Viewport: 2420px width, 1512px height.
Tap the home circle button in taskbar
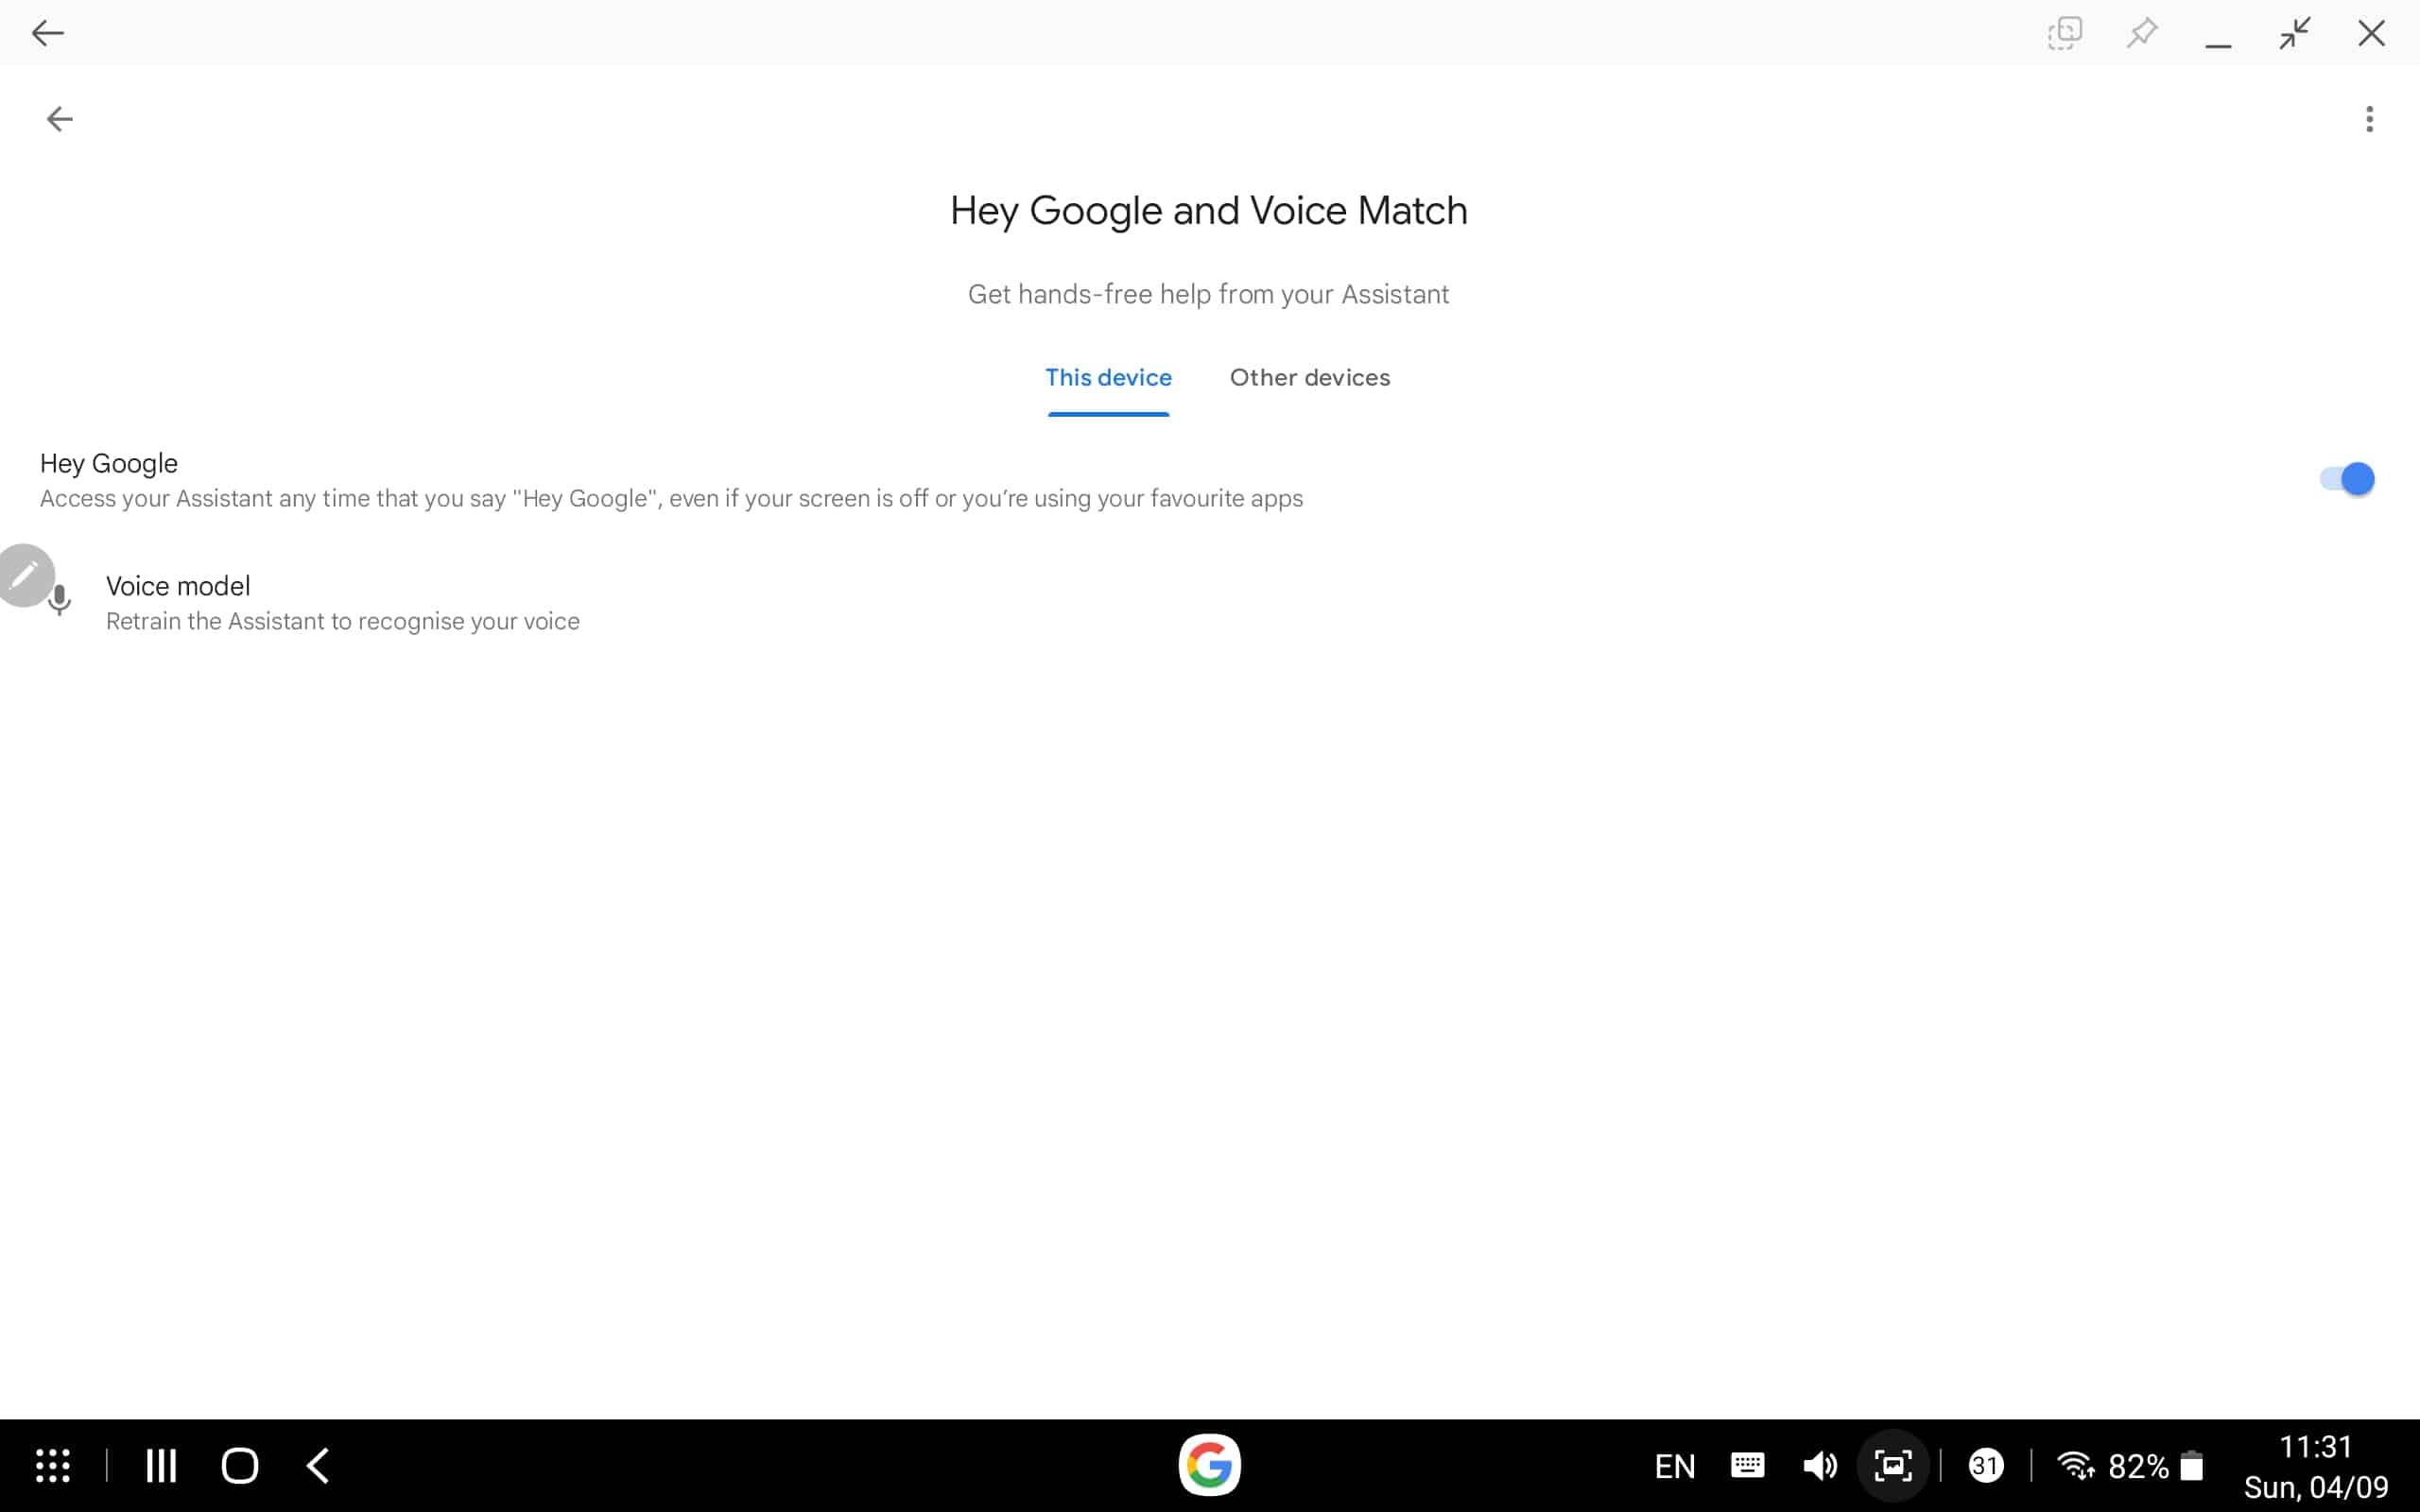click(x=239, y=1466)
